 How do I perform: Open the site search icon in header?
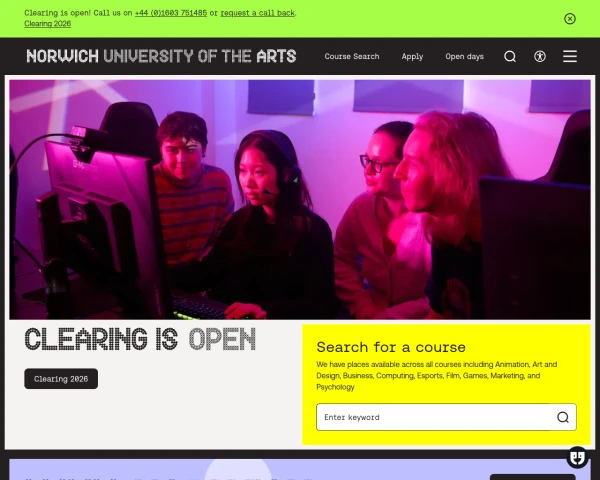pos(510,57)
